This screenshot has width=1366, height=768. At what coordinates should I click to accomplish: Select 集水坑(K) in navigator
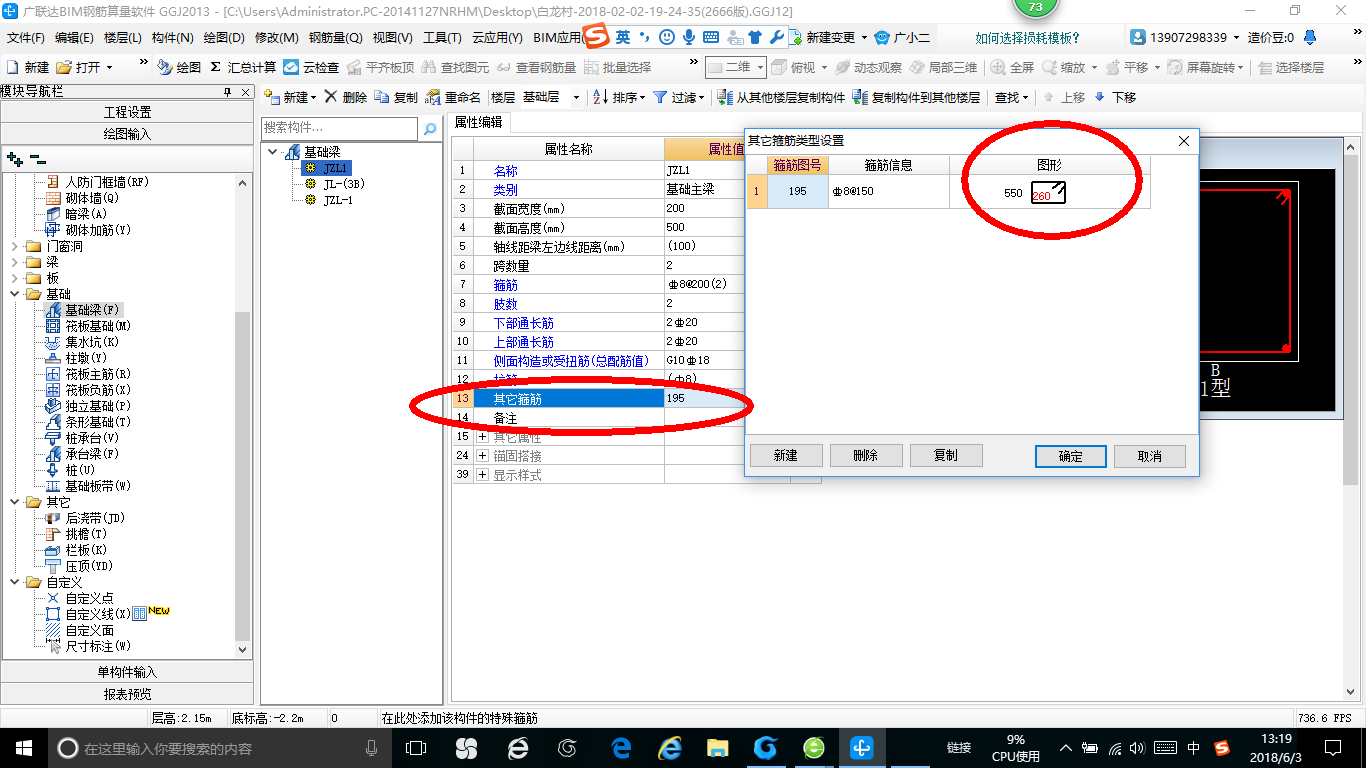pos(92,342)
